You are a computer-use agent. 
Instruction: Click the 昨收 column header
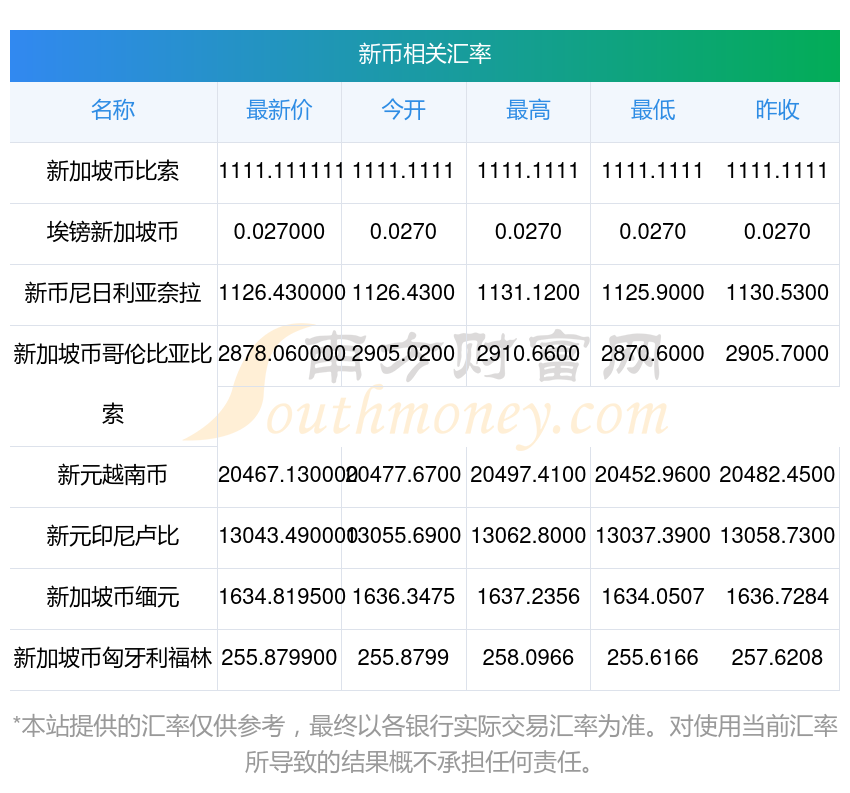coord(777,110)
